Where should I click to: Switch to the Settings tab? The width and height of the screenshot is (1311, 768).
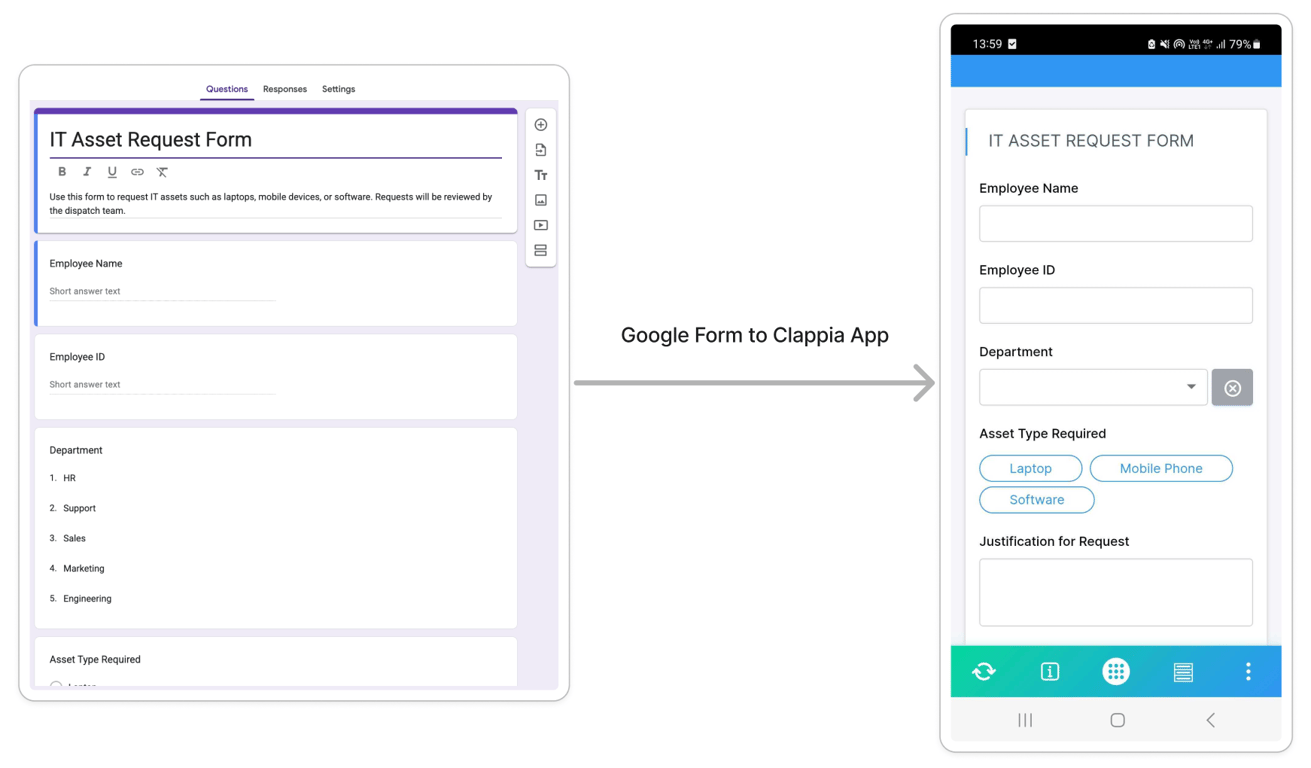click(339, 89)
